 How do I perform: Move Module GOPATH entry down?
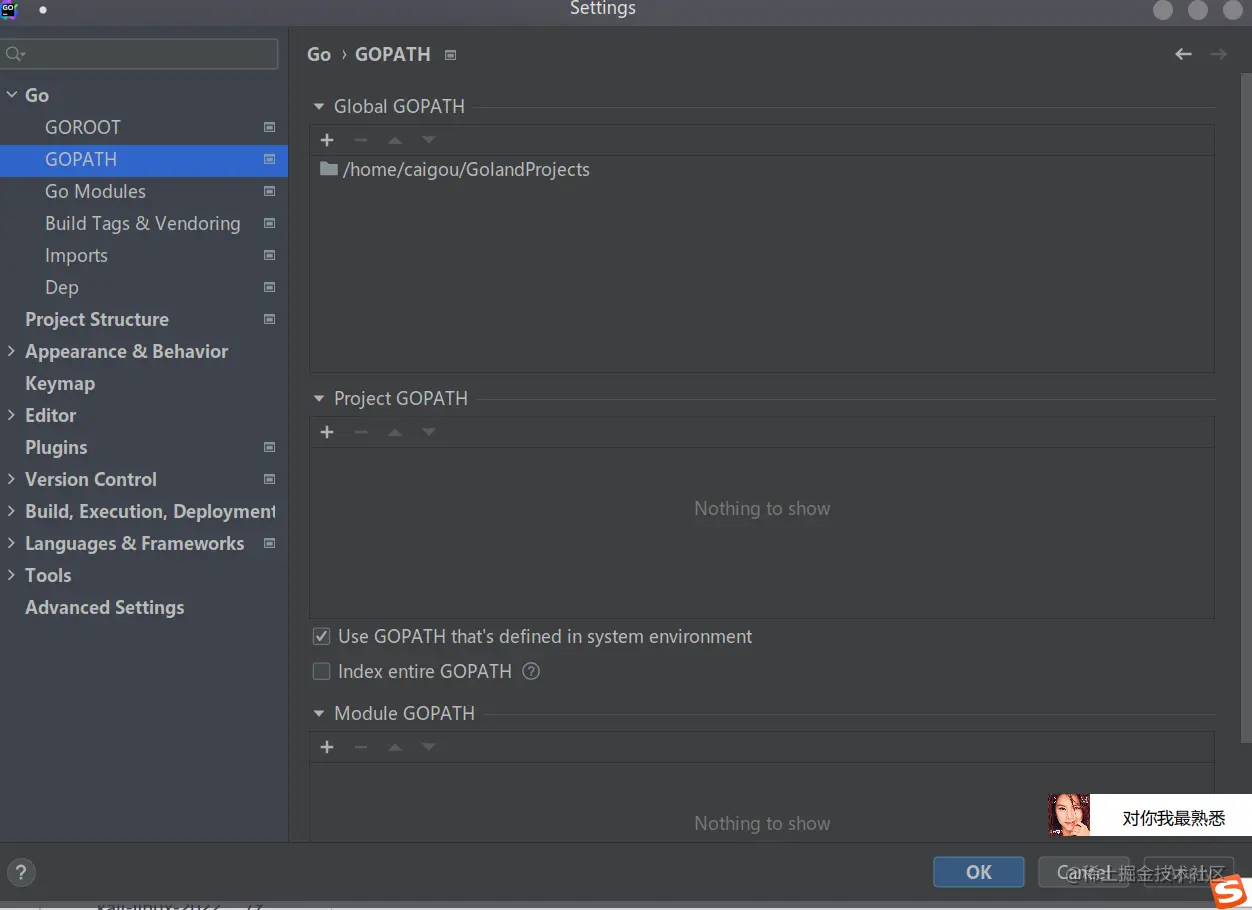pyautogui.click(x=429, y=747)
